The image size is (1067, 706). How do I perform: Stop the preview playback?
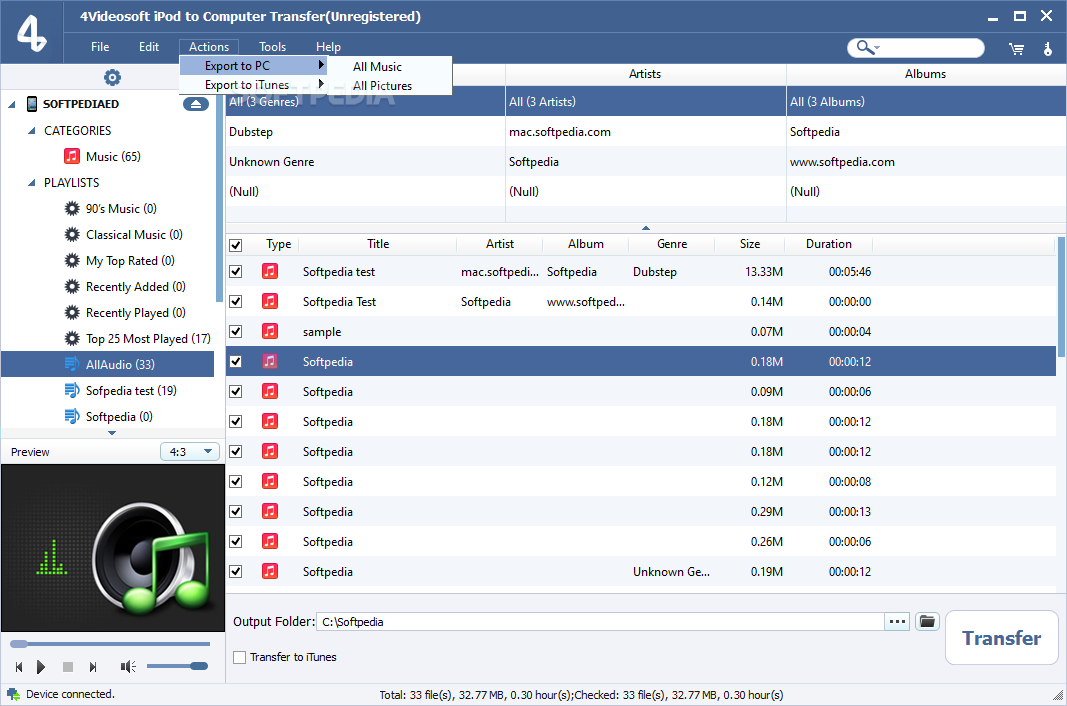tap(67, 667)
